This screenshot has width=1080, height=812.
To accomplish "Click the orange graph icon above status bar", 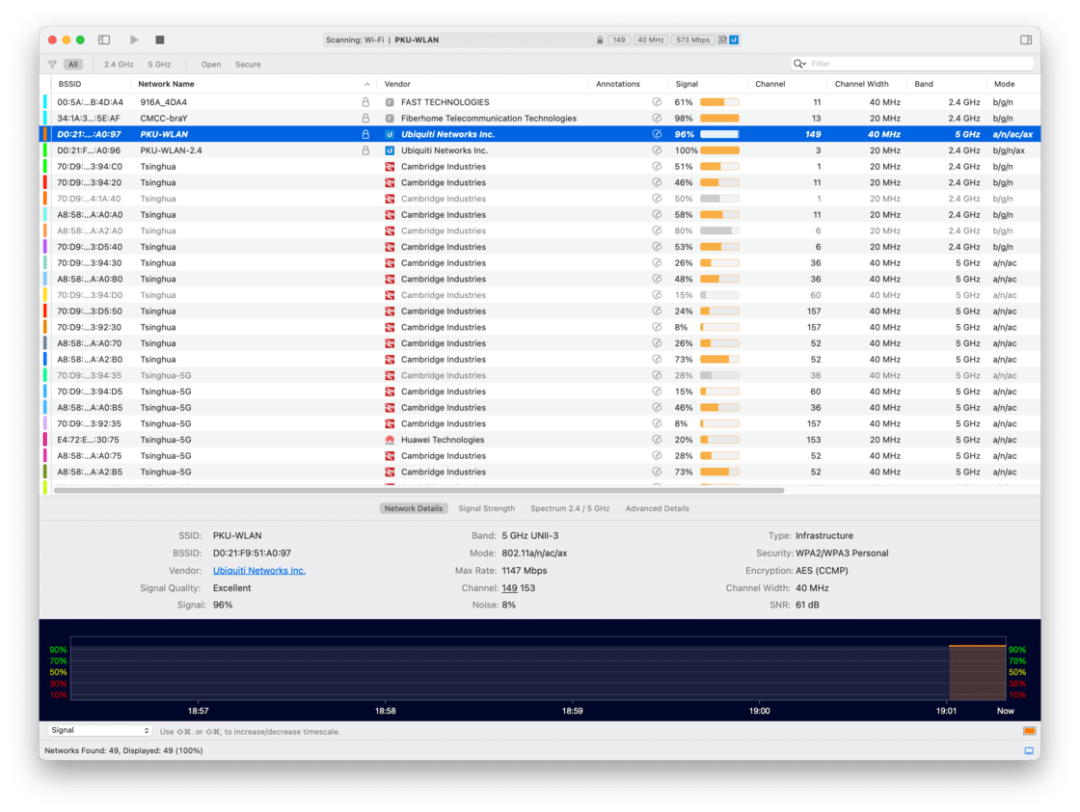I will [1029, 731].
